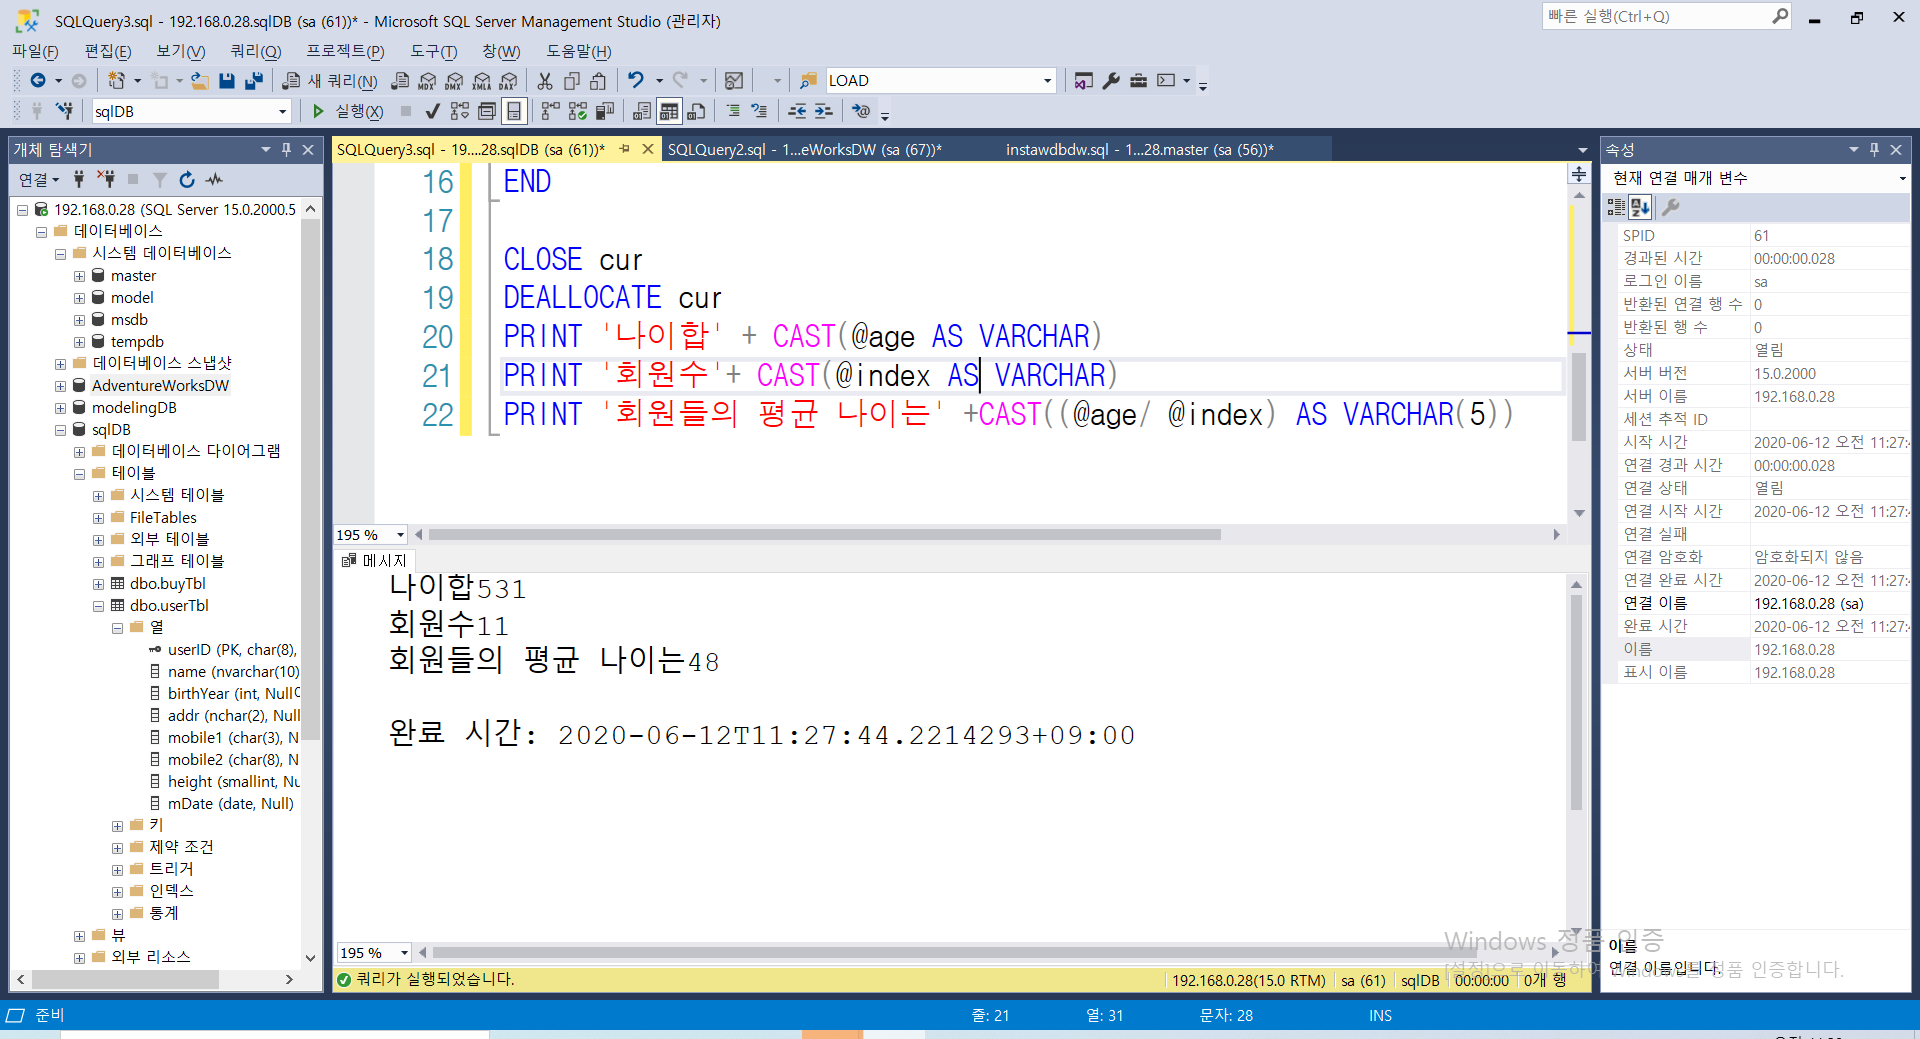Viewport: 1920px width, 1039px height.
Task: Click the 연결 connect button in Object Explorer
Action: click(39, 180)
